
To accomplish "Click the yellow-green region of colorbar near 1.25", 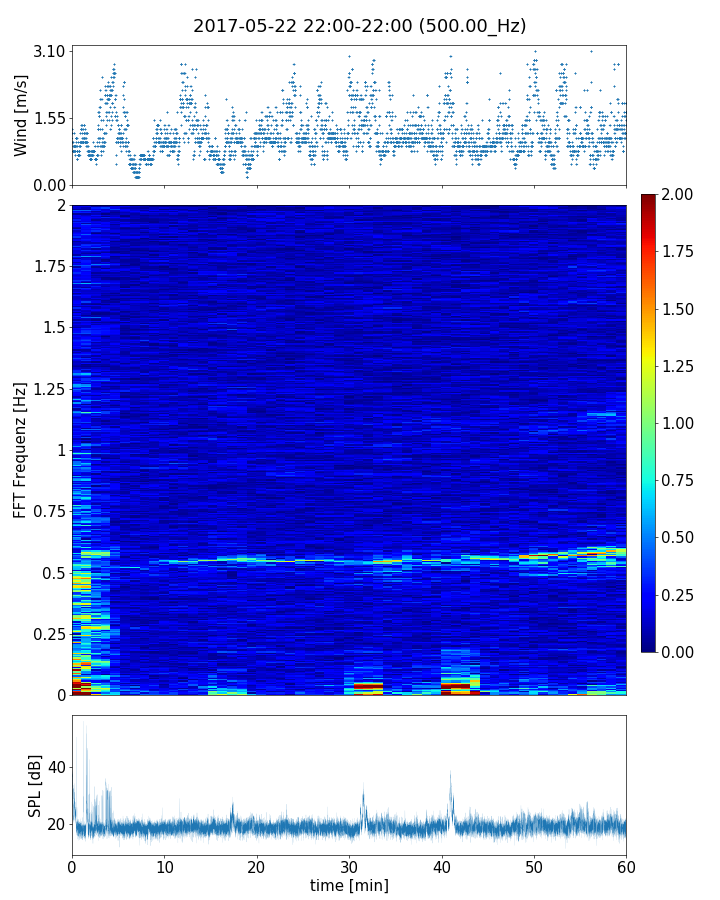I will click(650, 366).
